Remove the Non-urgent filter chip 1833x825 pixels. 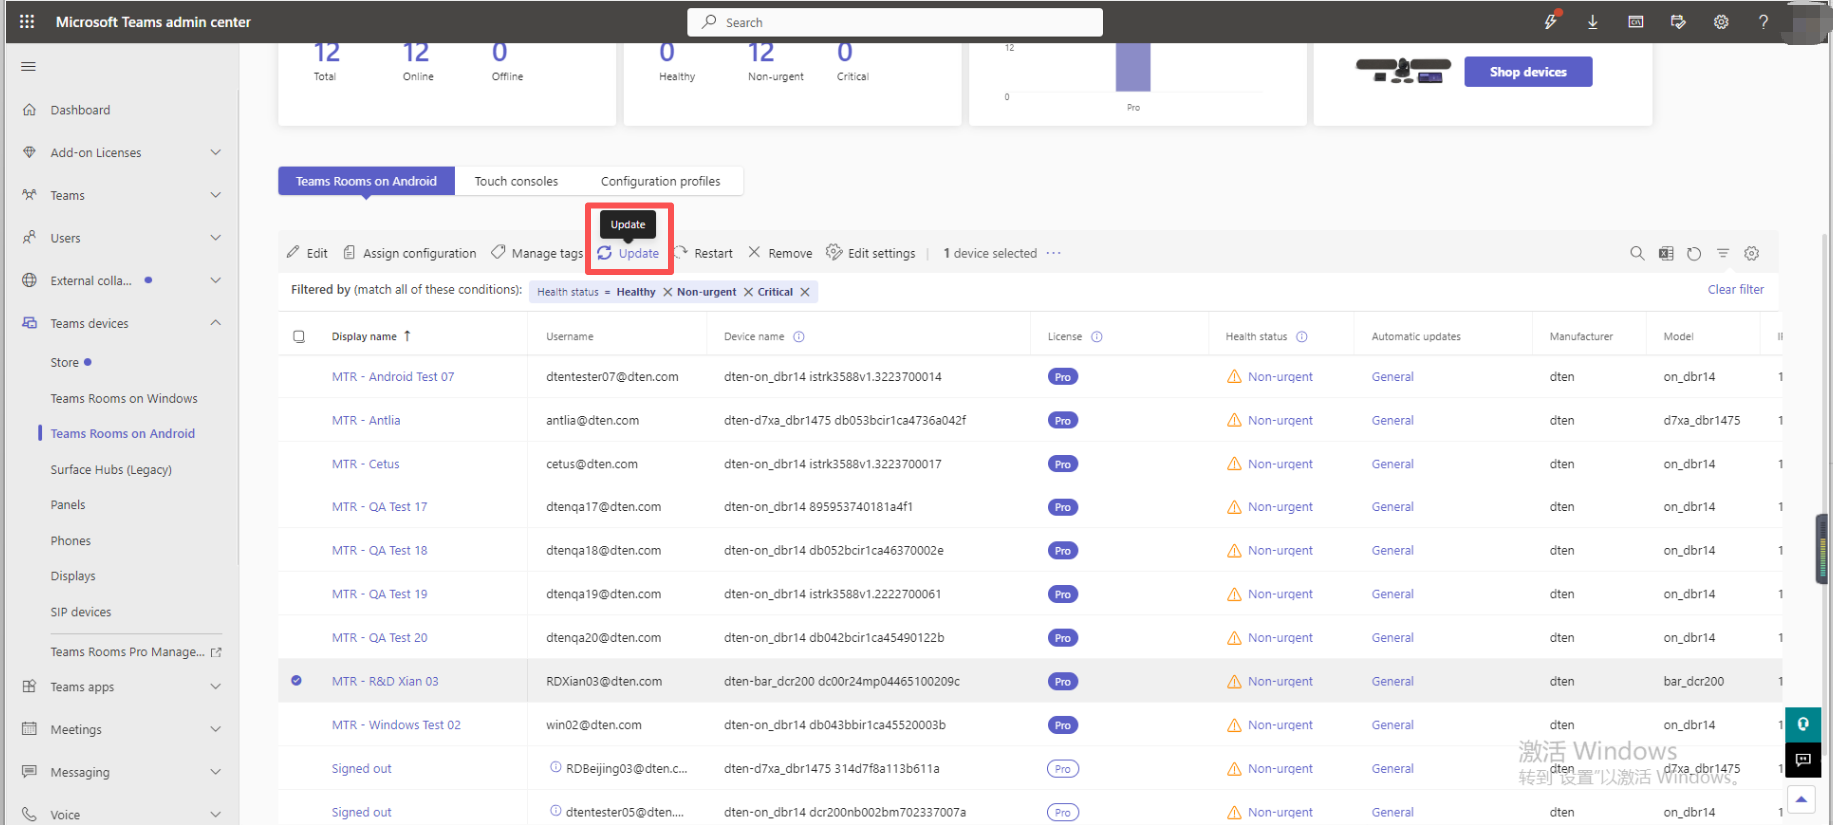coord(748,292)
